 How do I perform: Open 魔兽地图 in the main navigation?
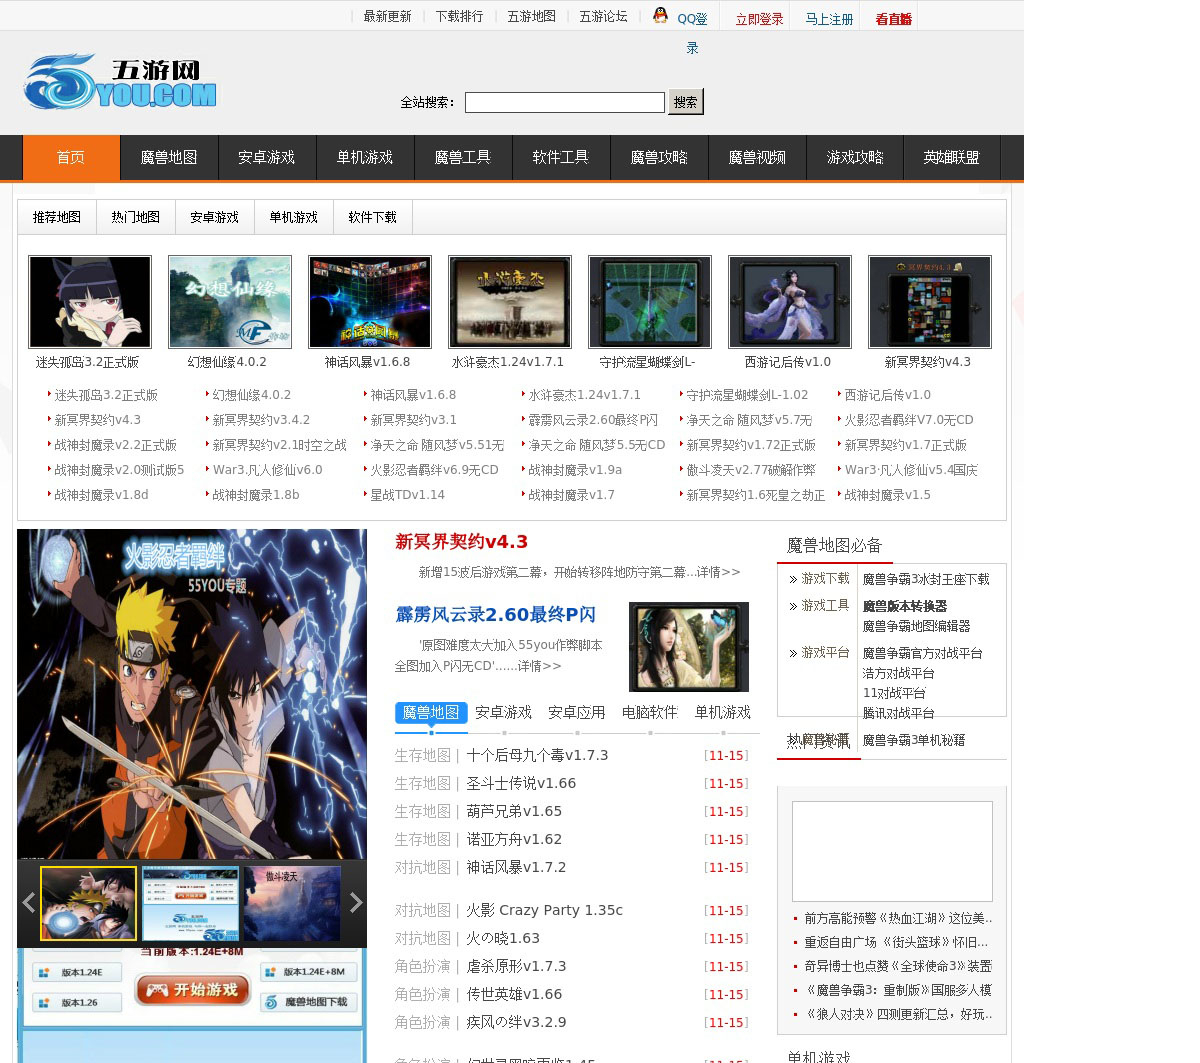click(169, 158)
